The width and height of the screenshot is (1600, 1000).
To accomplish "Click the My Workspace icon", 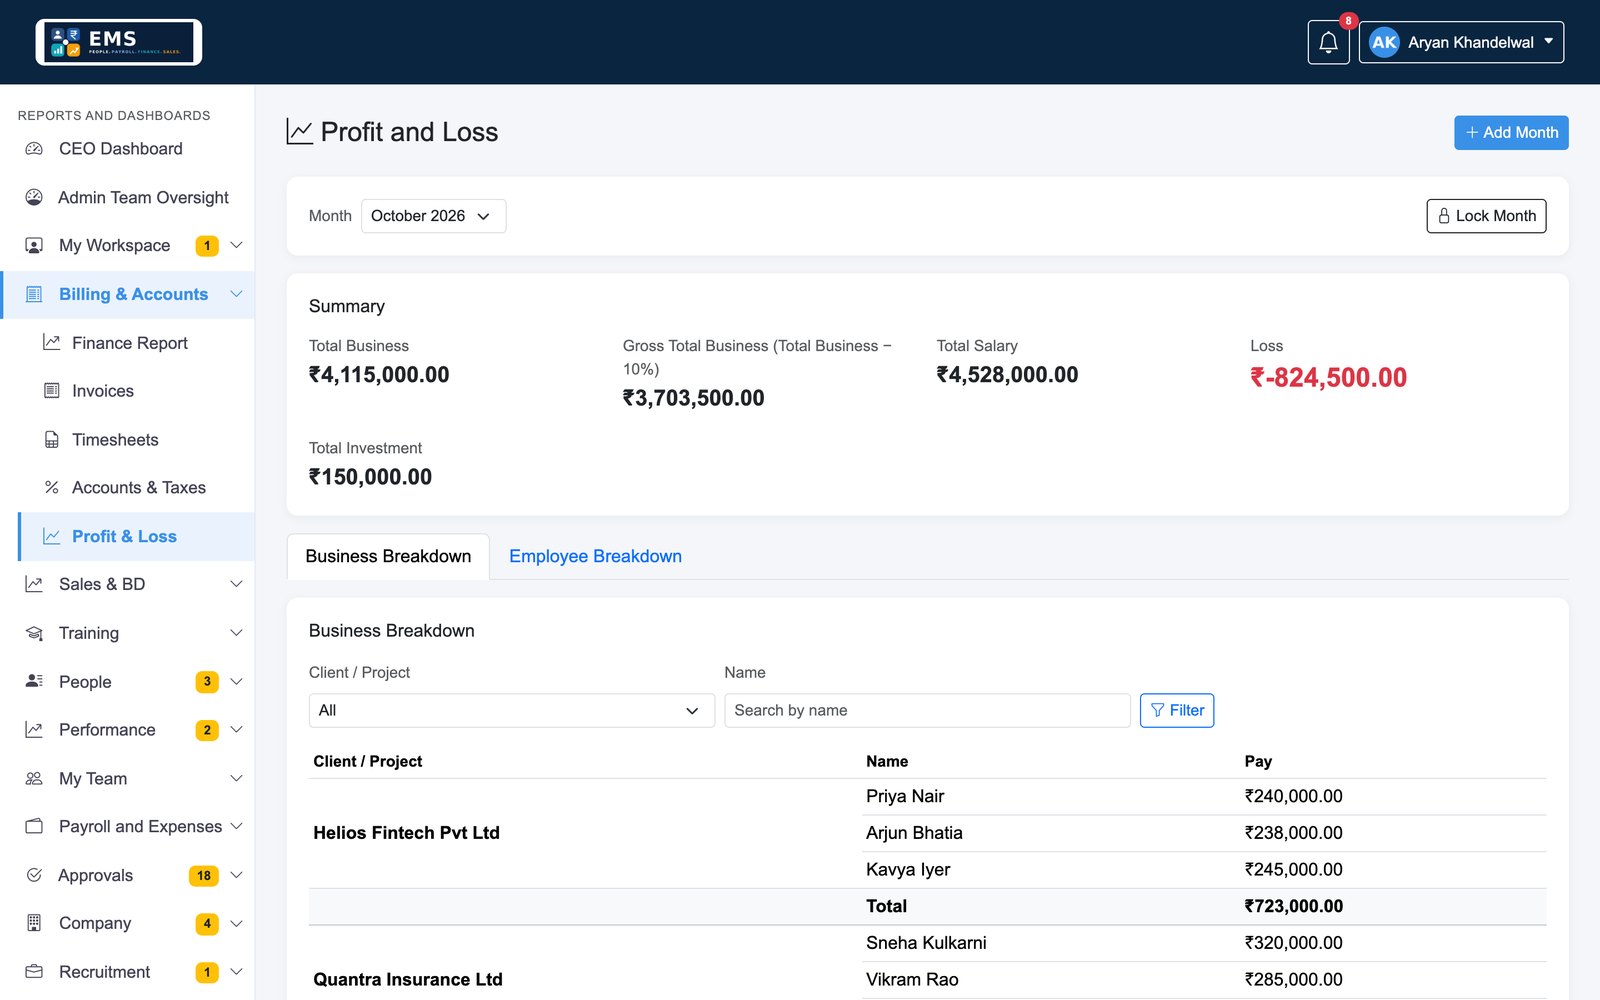I will (34, 246).
